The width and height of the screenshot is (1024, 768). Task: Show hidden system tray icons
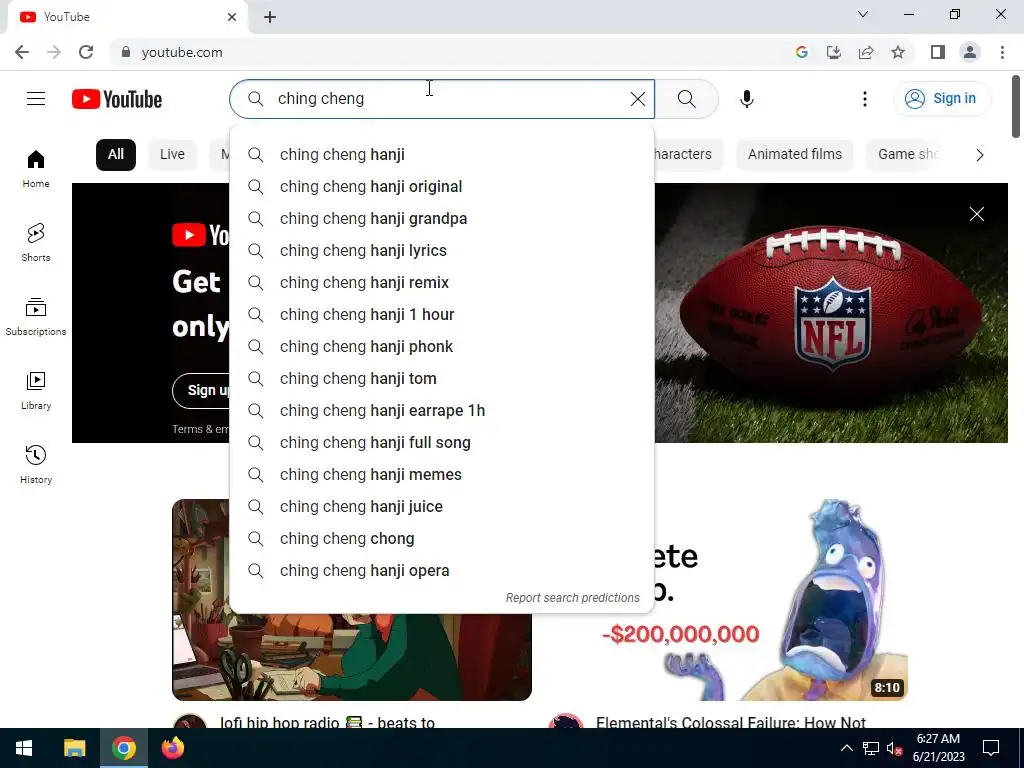[846, 748]
